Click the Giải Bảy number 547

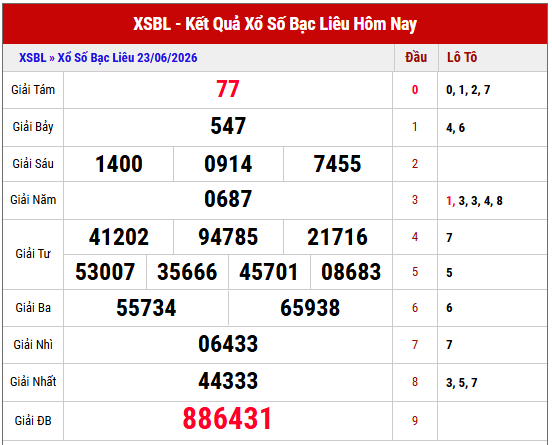pos(228,126)
